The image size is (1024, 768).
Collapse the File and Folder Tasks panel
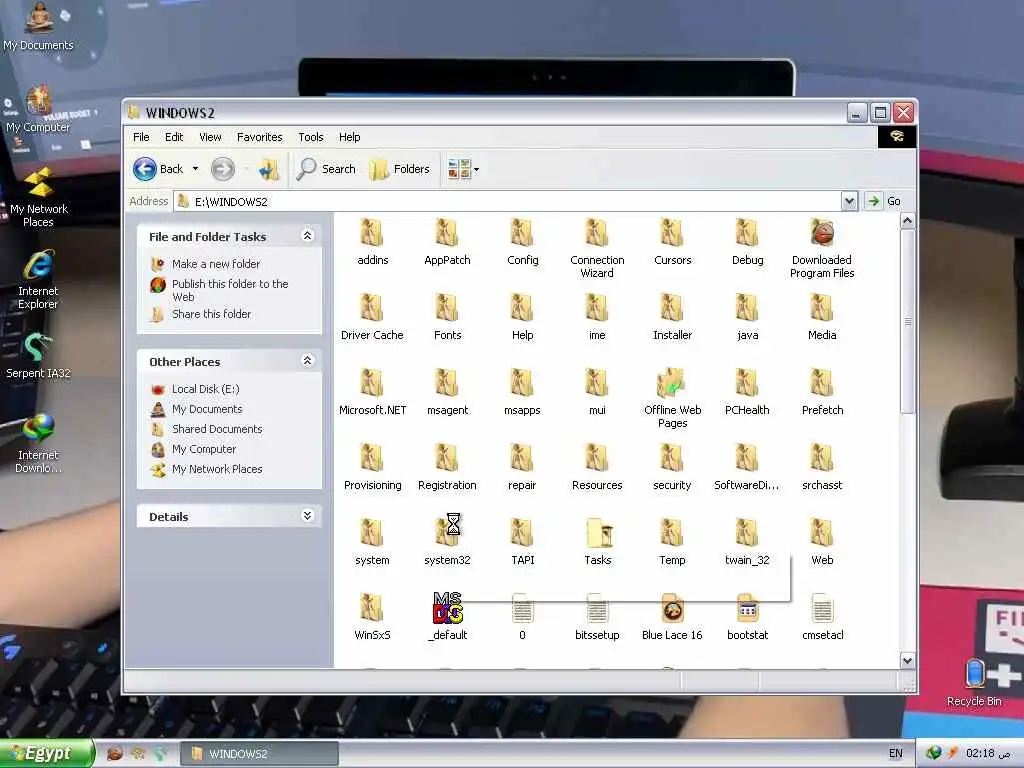pos(308,236)
